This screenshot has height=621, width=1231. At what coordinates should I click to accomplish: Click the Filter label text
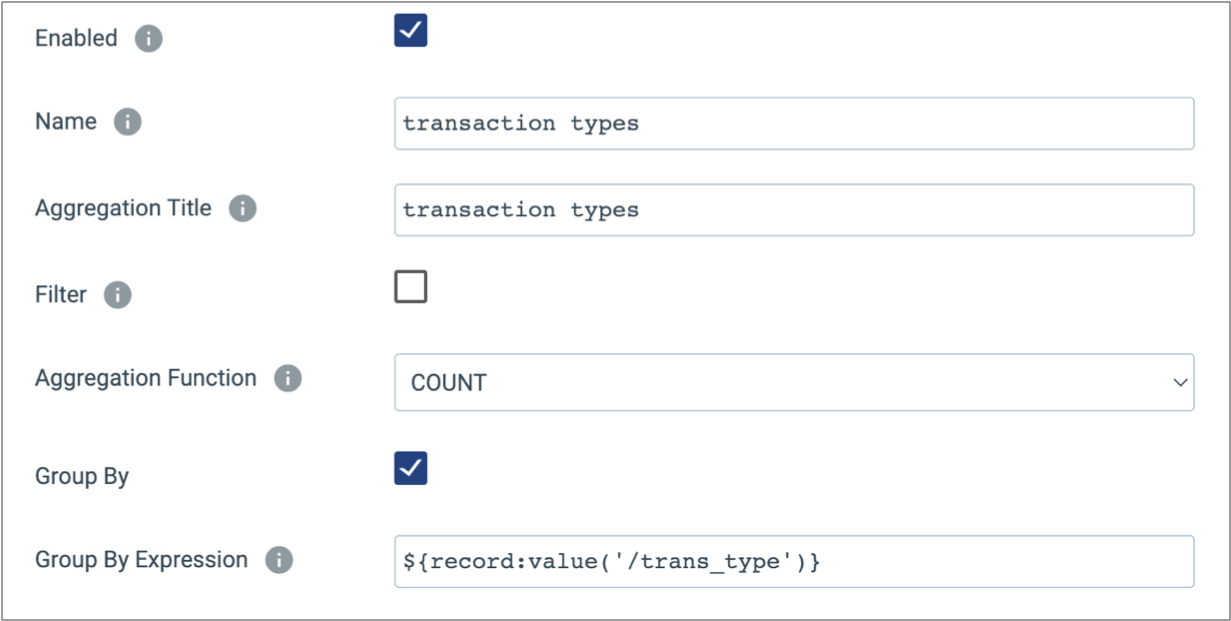click(61, 295)
